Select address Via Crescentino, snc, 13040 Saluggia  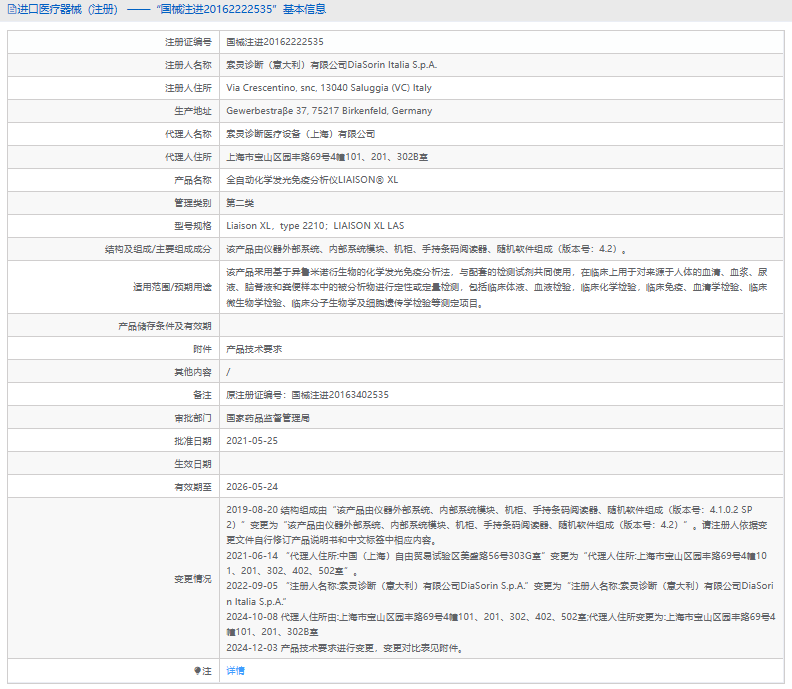(x=329, y=88)
